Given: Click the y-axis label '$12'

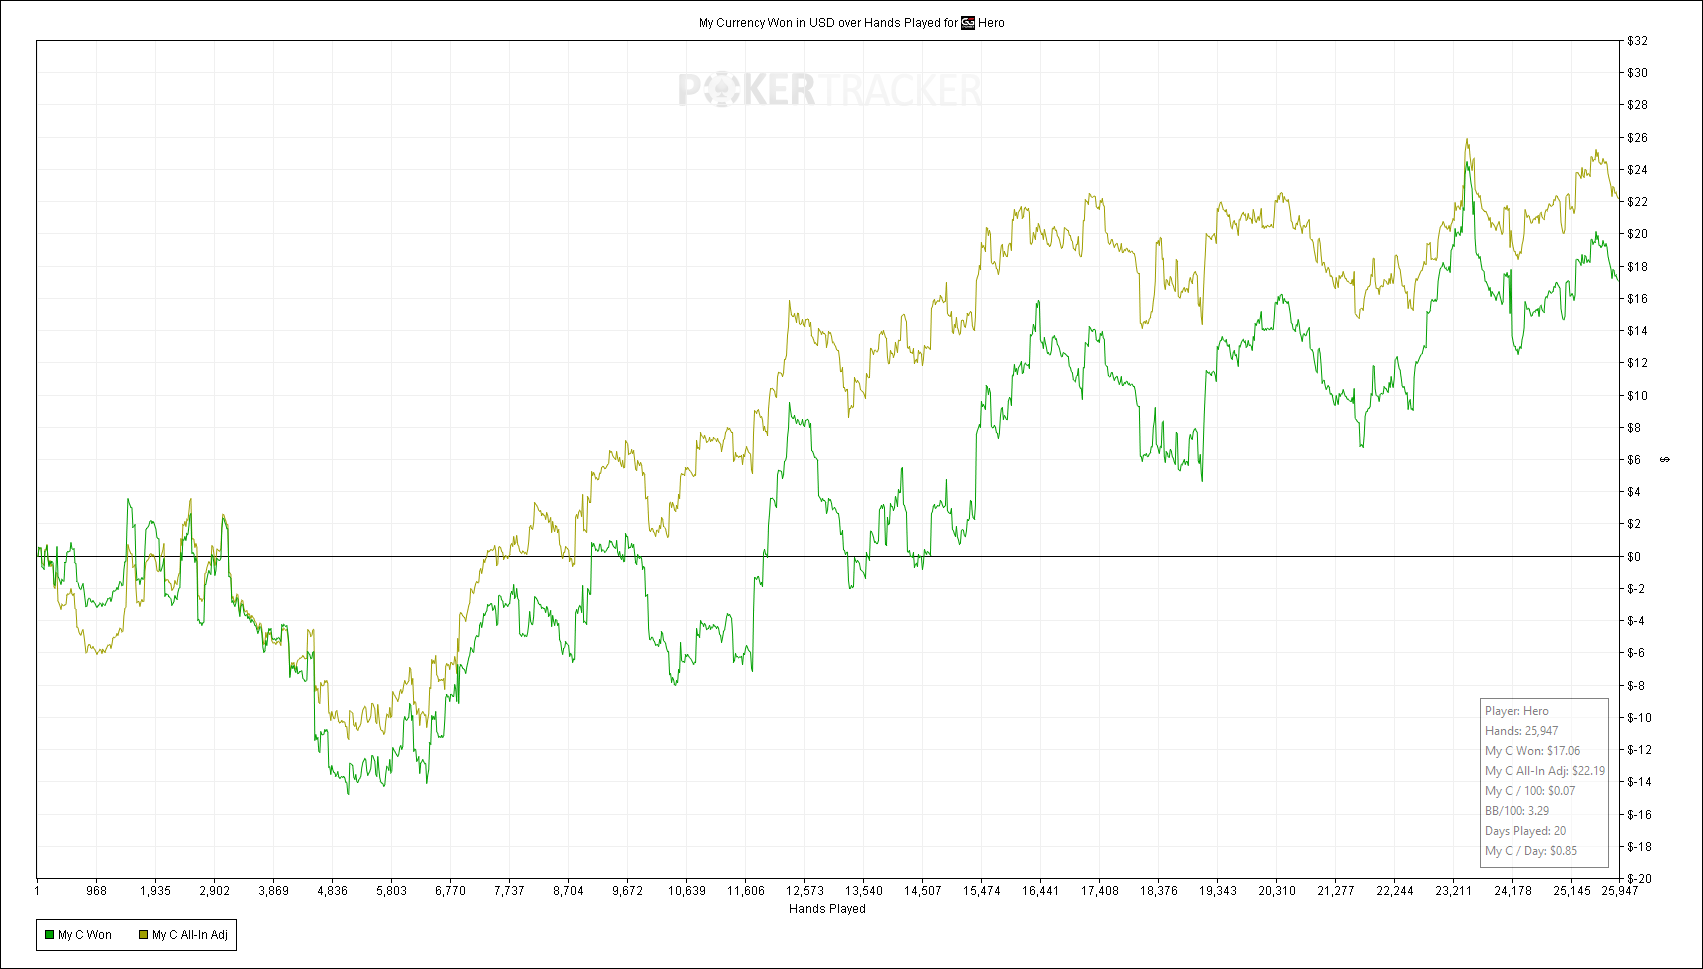Looking at the screenshot, I should coord(1637,363).
